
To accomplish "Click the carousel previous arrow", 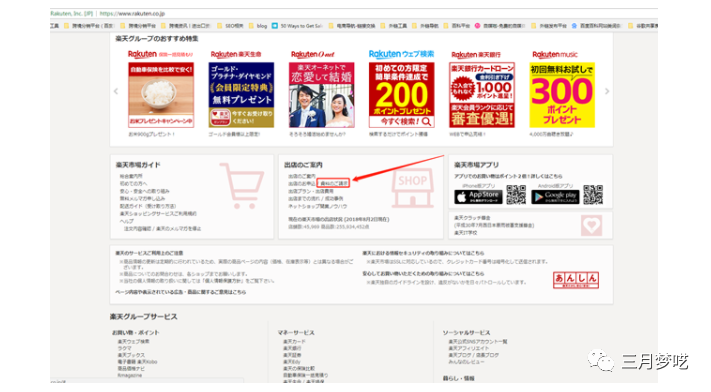I will tap(116, 91).
